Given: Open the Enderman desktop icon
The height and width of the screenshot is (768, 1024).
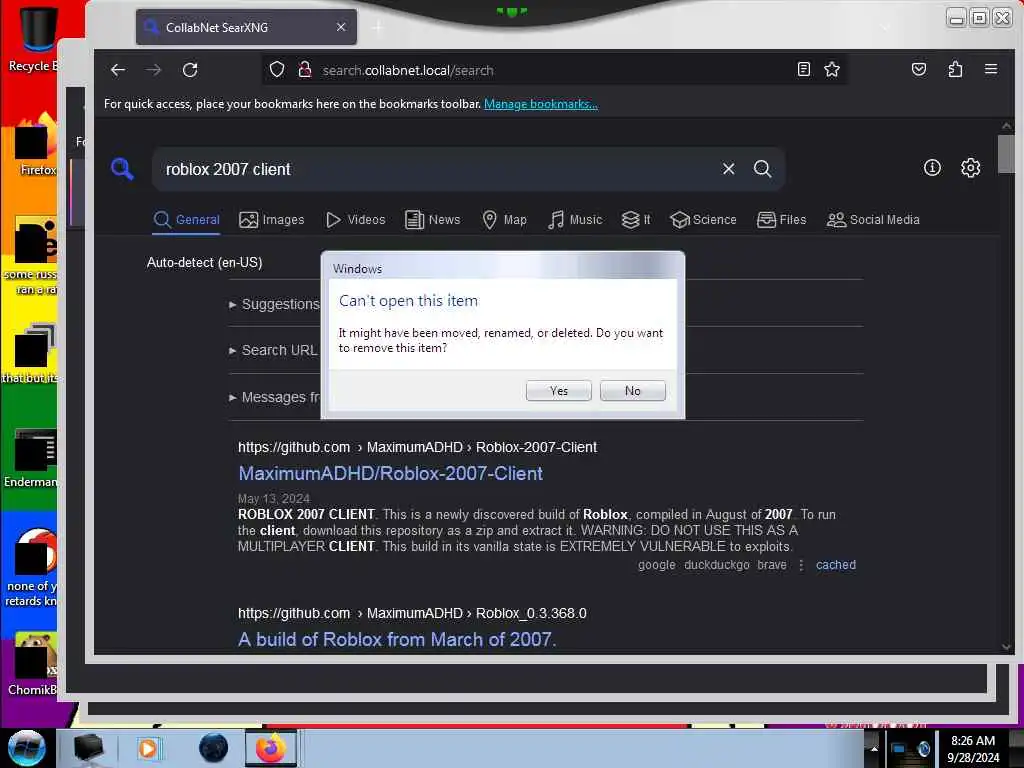Looking at the screenshot, I should pyautogui.click(x=31, y=458).
